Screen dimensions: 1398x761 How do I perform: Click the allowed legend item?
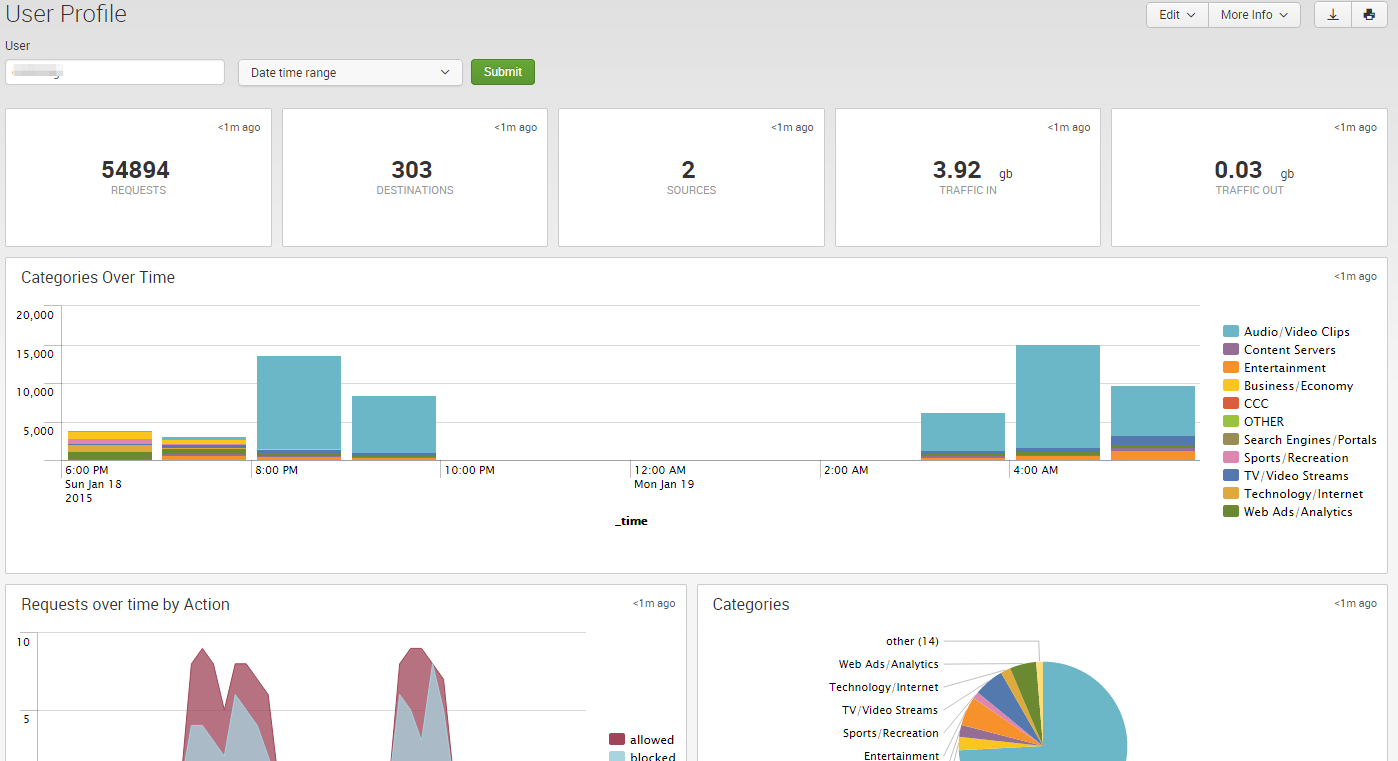click(641, 739)
